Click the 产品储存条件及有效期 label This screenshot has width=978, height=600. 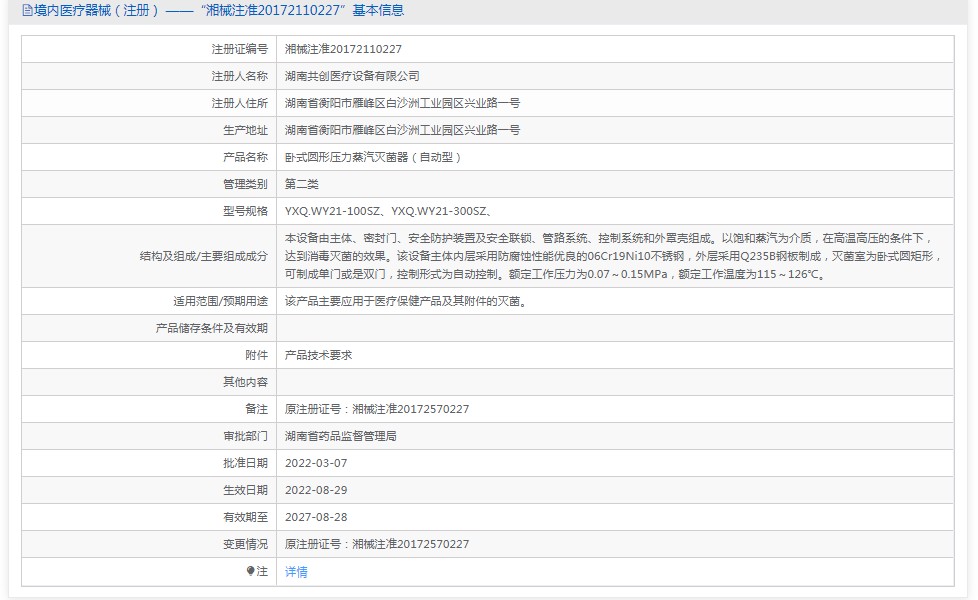click(x=211, y=328)
